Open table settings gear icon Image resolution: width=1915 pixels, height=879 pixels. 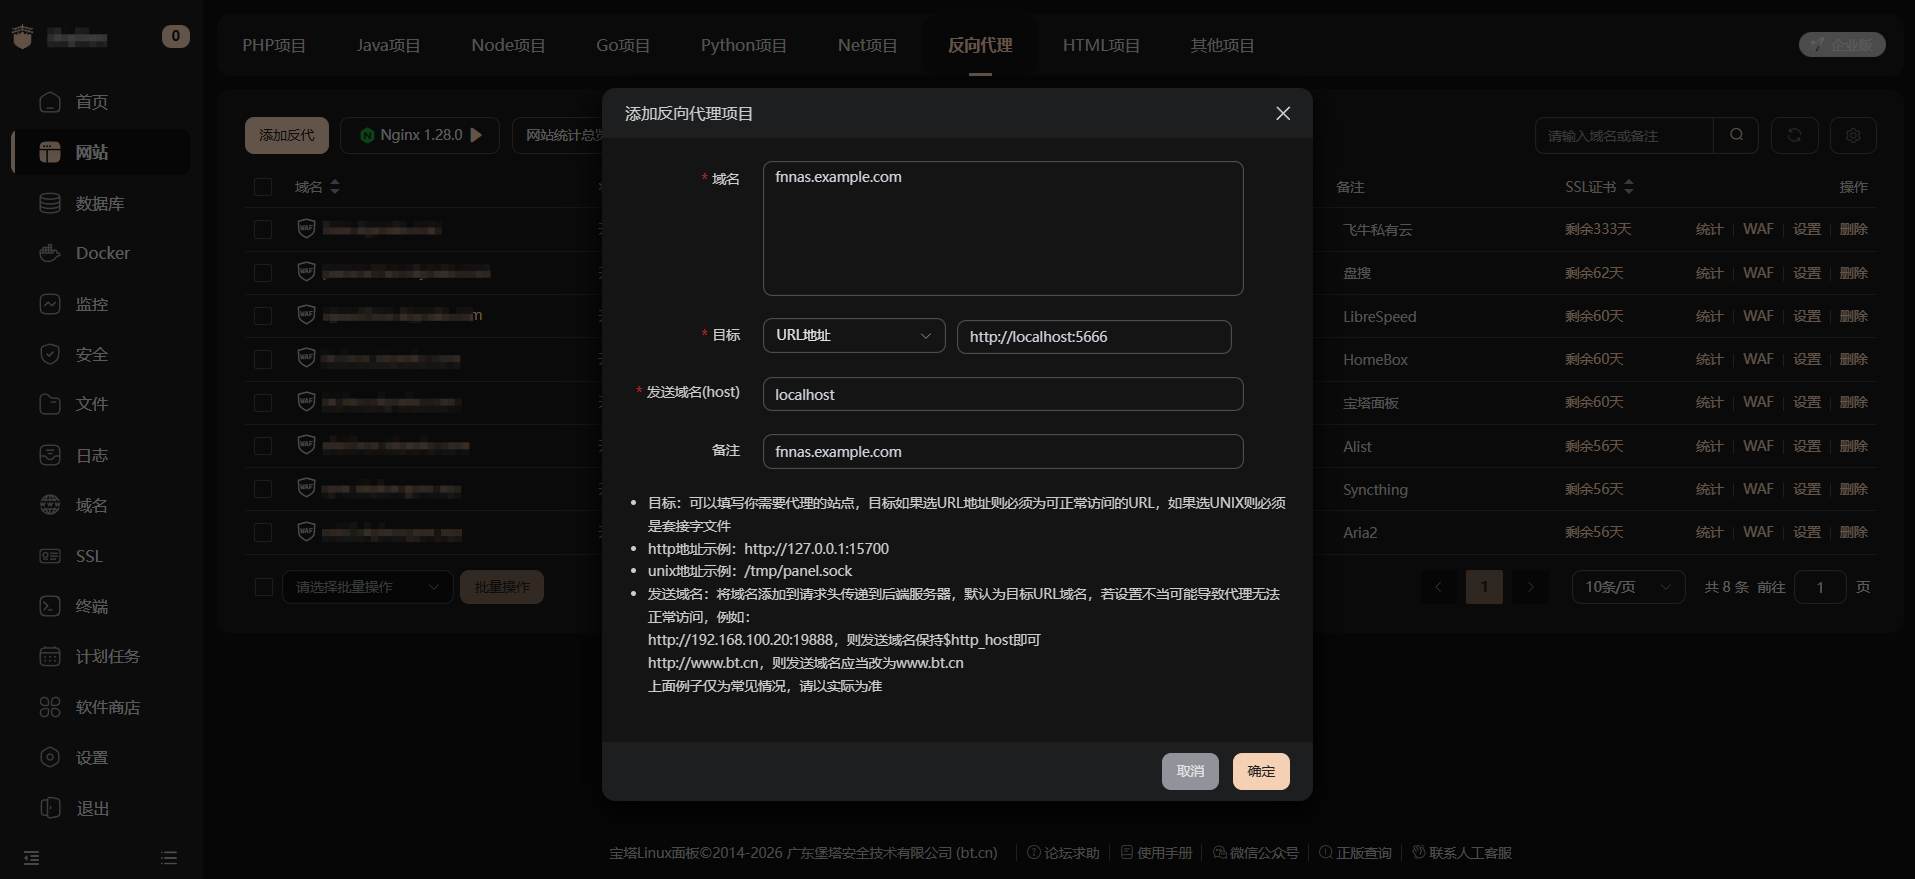1852,135
